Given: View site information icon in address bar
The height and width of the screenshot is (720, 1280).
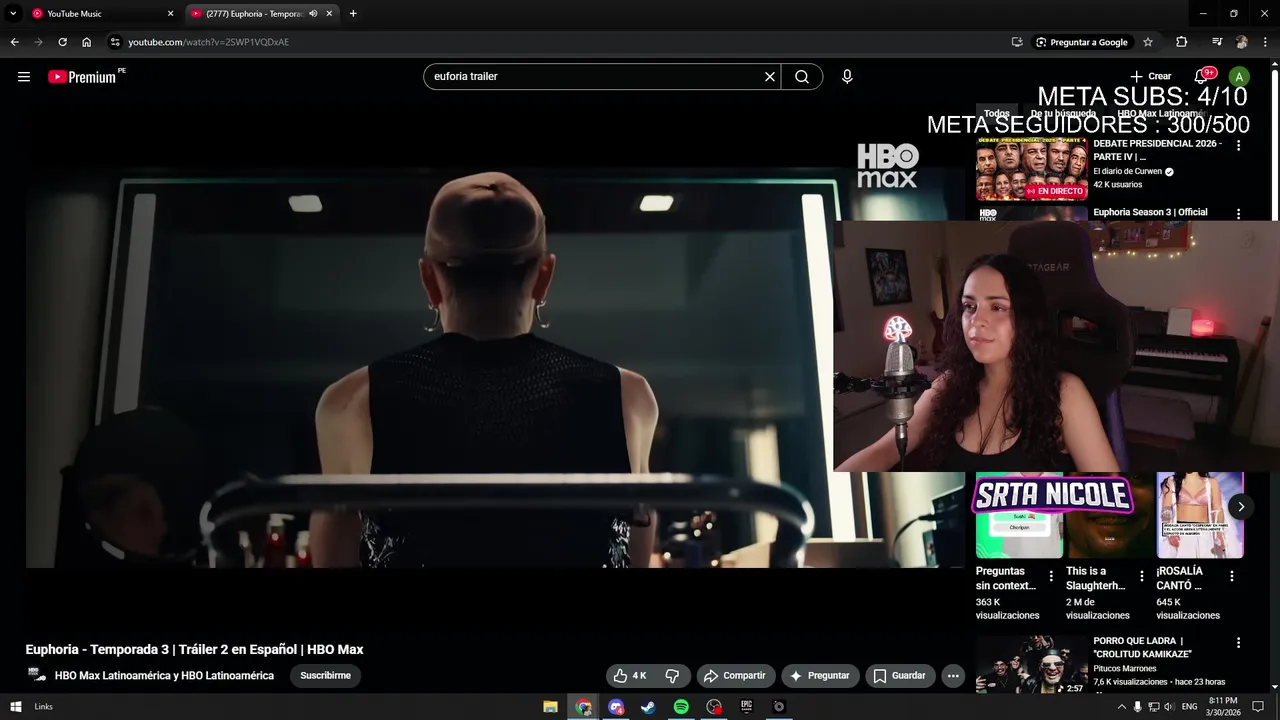Looking at the screenshot, I should click(x=115, y=42).
